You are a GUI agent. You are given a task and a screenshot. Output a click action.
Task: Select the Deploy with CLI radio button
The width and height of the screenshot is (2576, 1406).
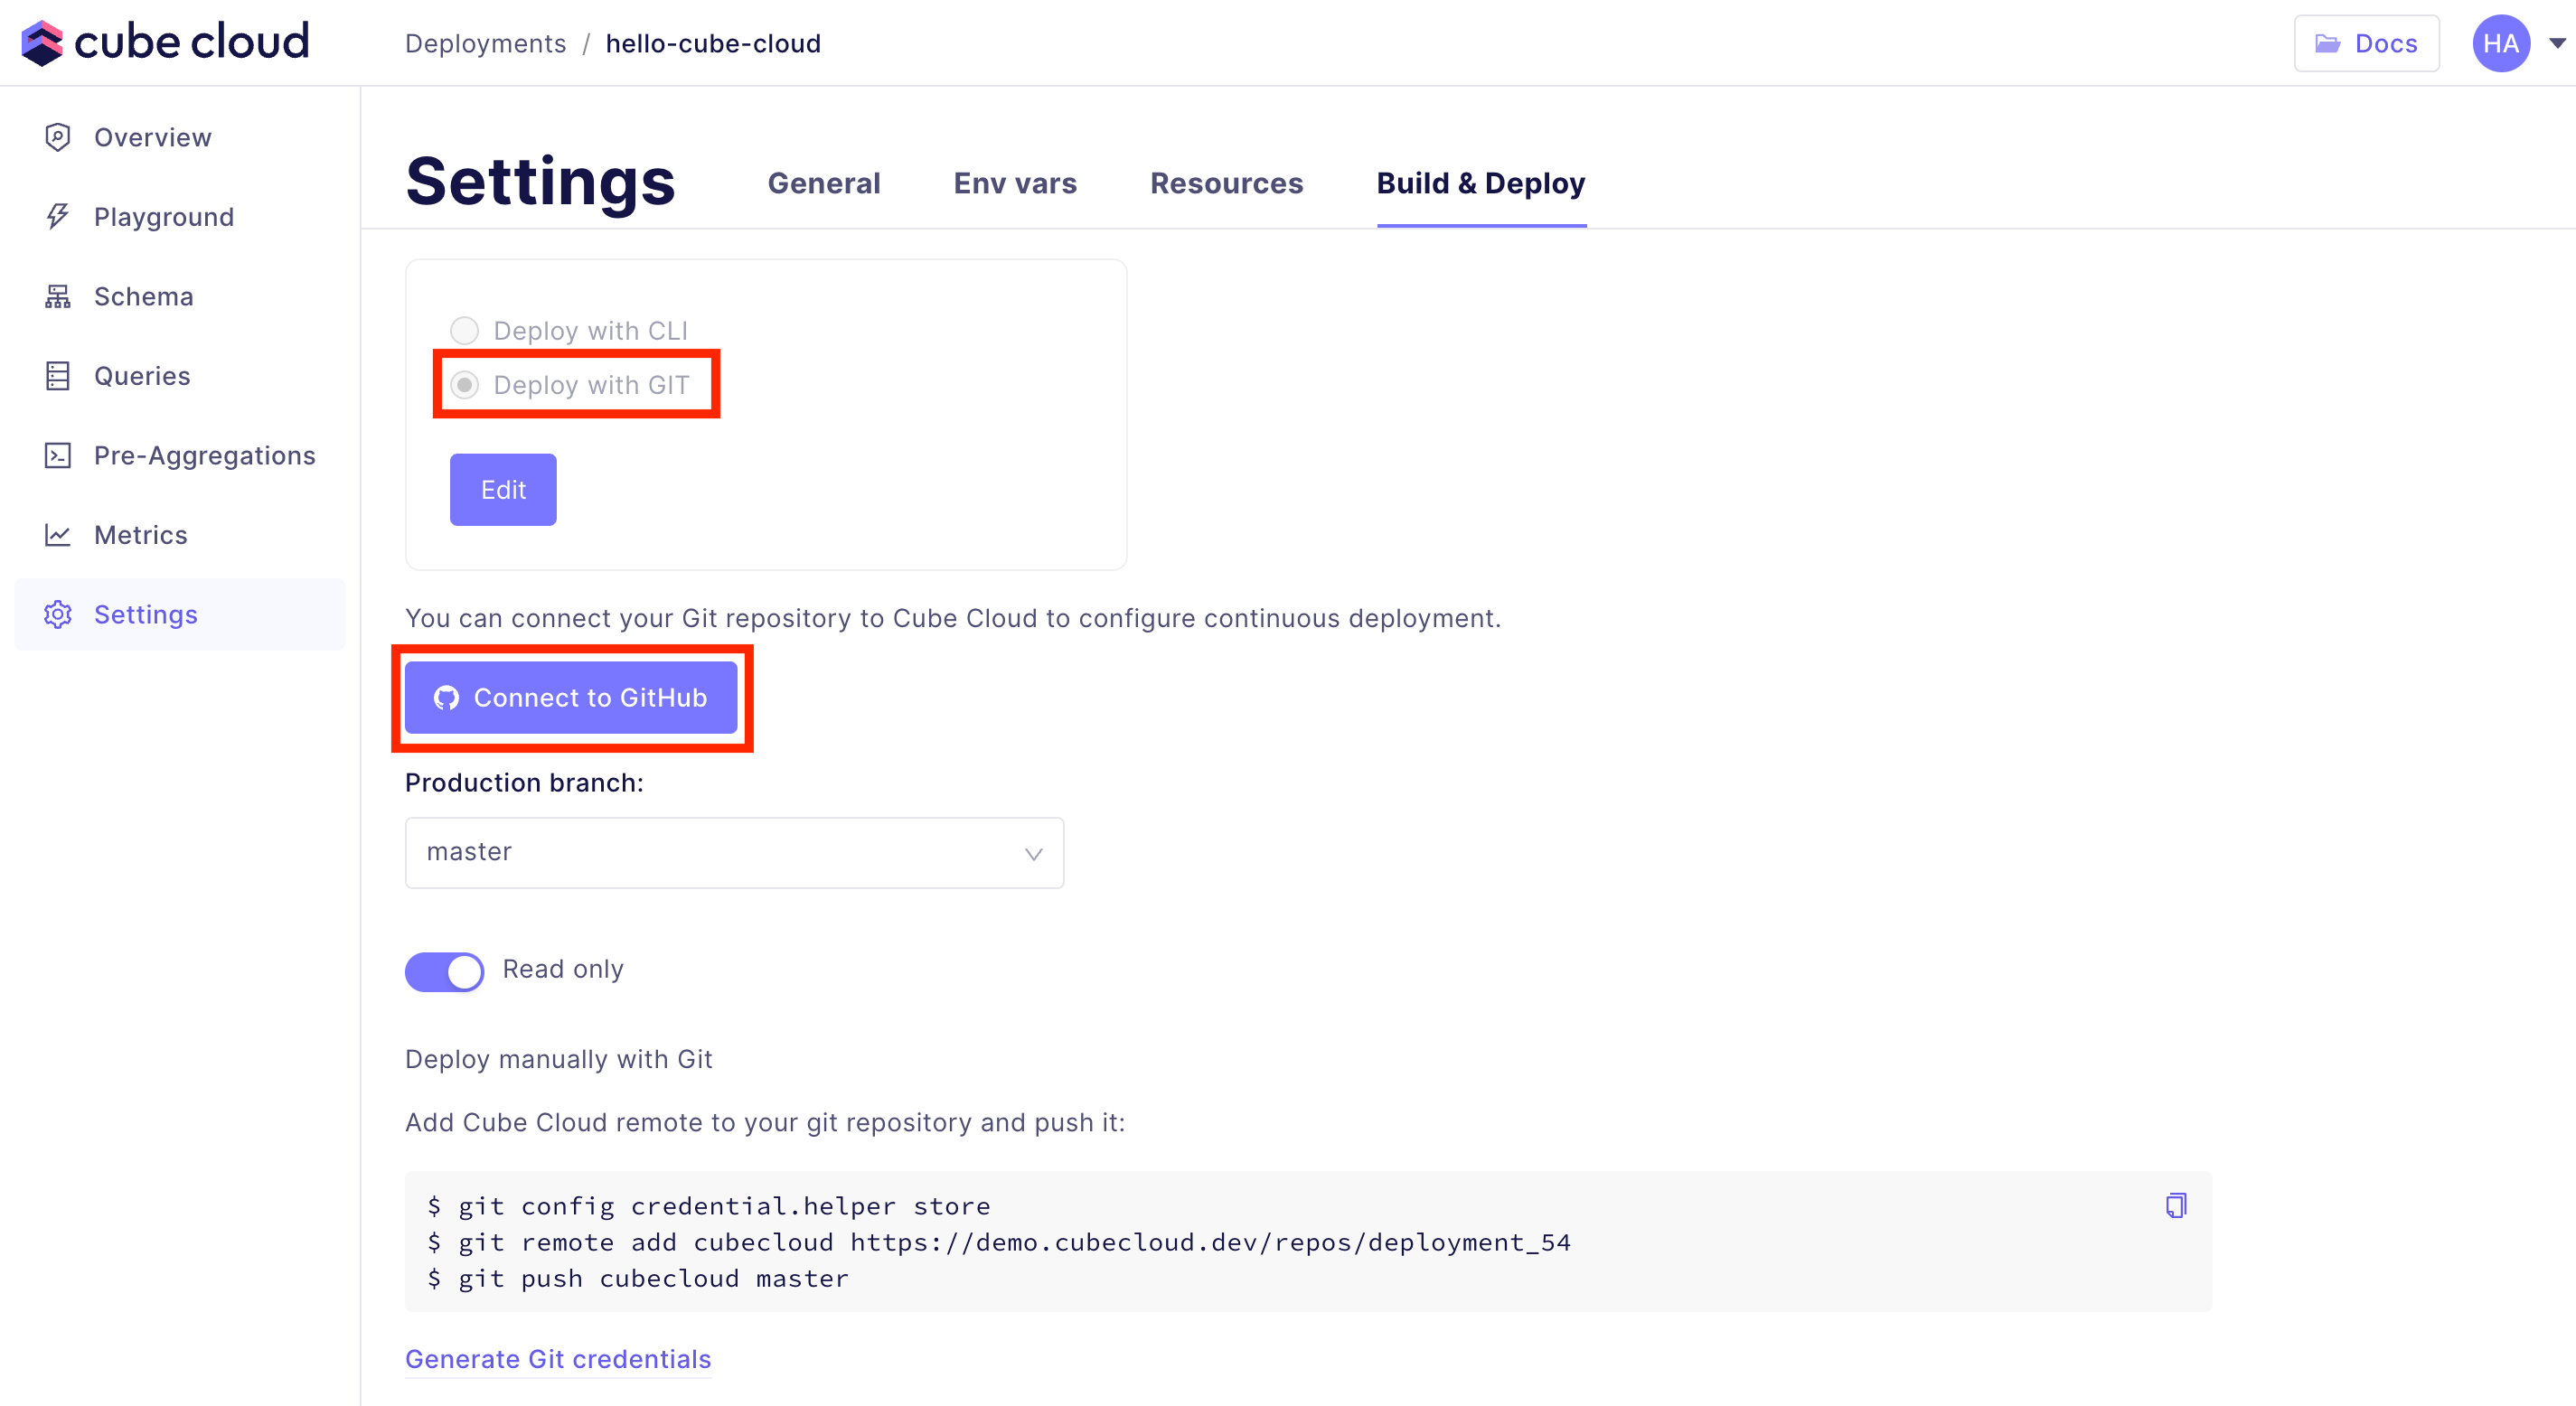(x=464, y=330)
